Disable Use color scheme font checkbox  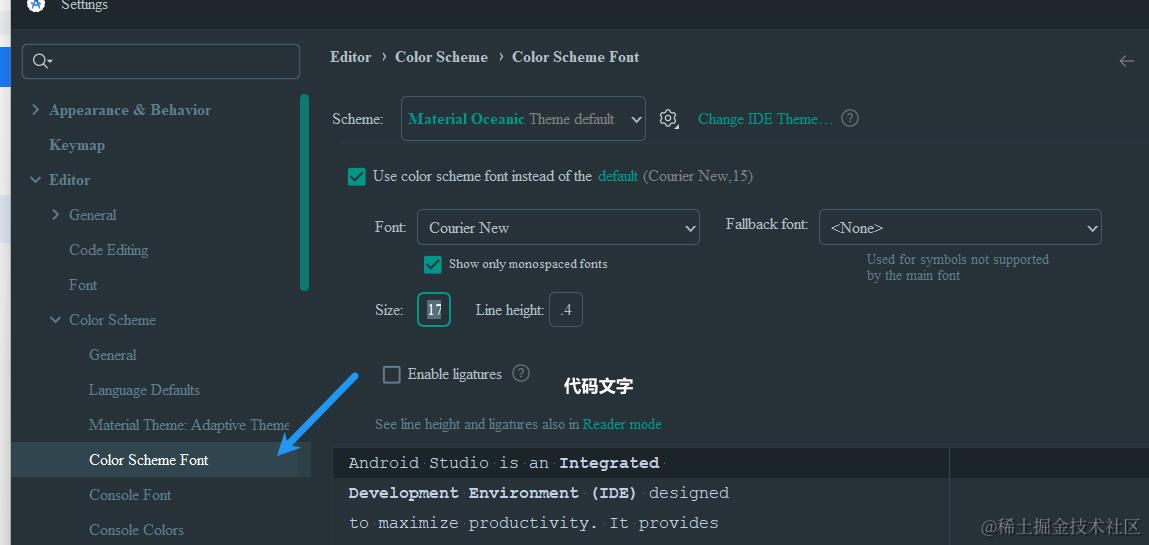(x=357, y=177)
